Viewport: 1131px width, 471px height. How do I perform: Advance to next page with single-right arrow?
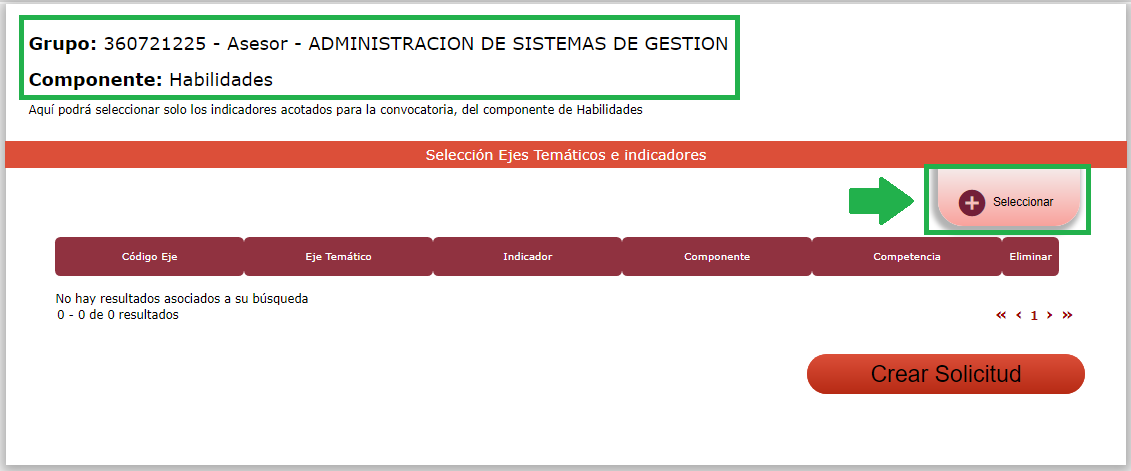pos(1049,315)
